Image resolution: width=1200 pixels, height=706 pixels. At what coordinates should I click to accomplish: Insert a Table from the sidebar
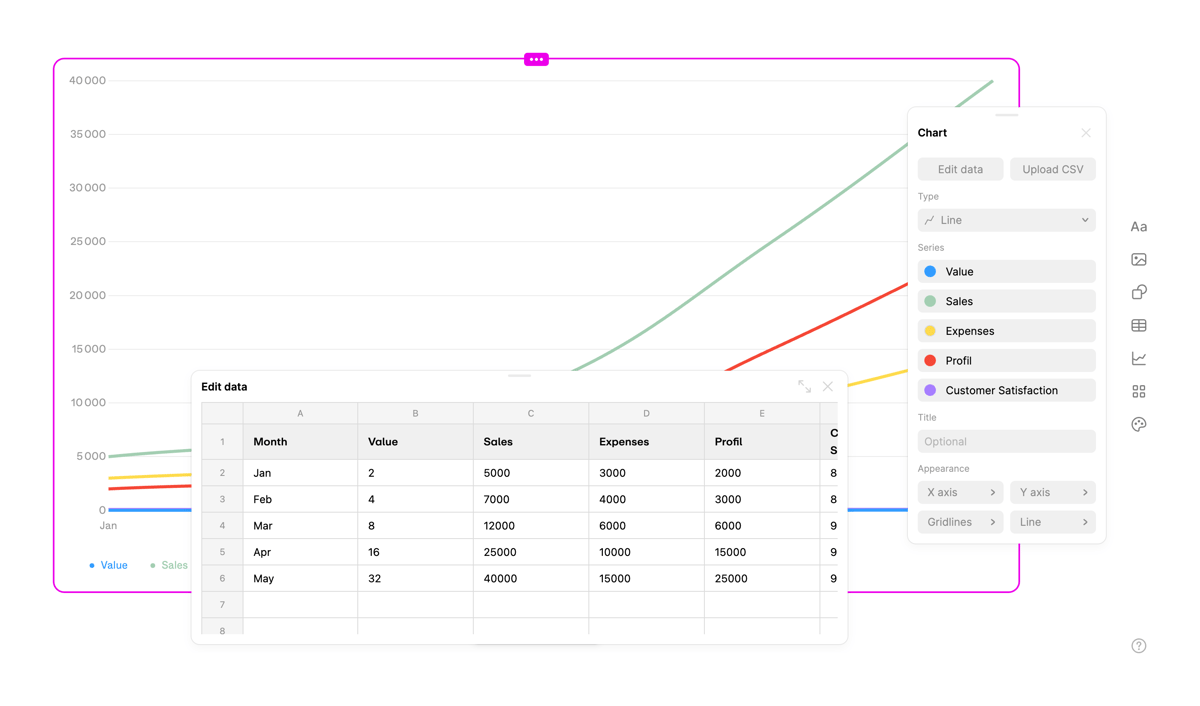coord(1138,325)
